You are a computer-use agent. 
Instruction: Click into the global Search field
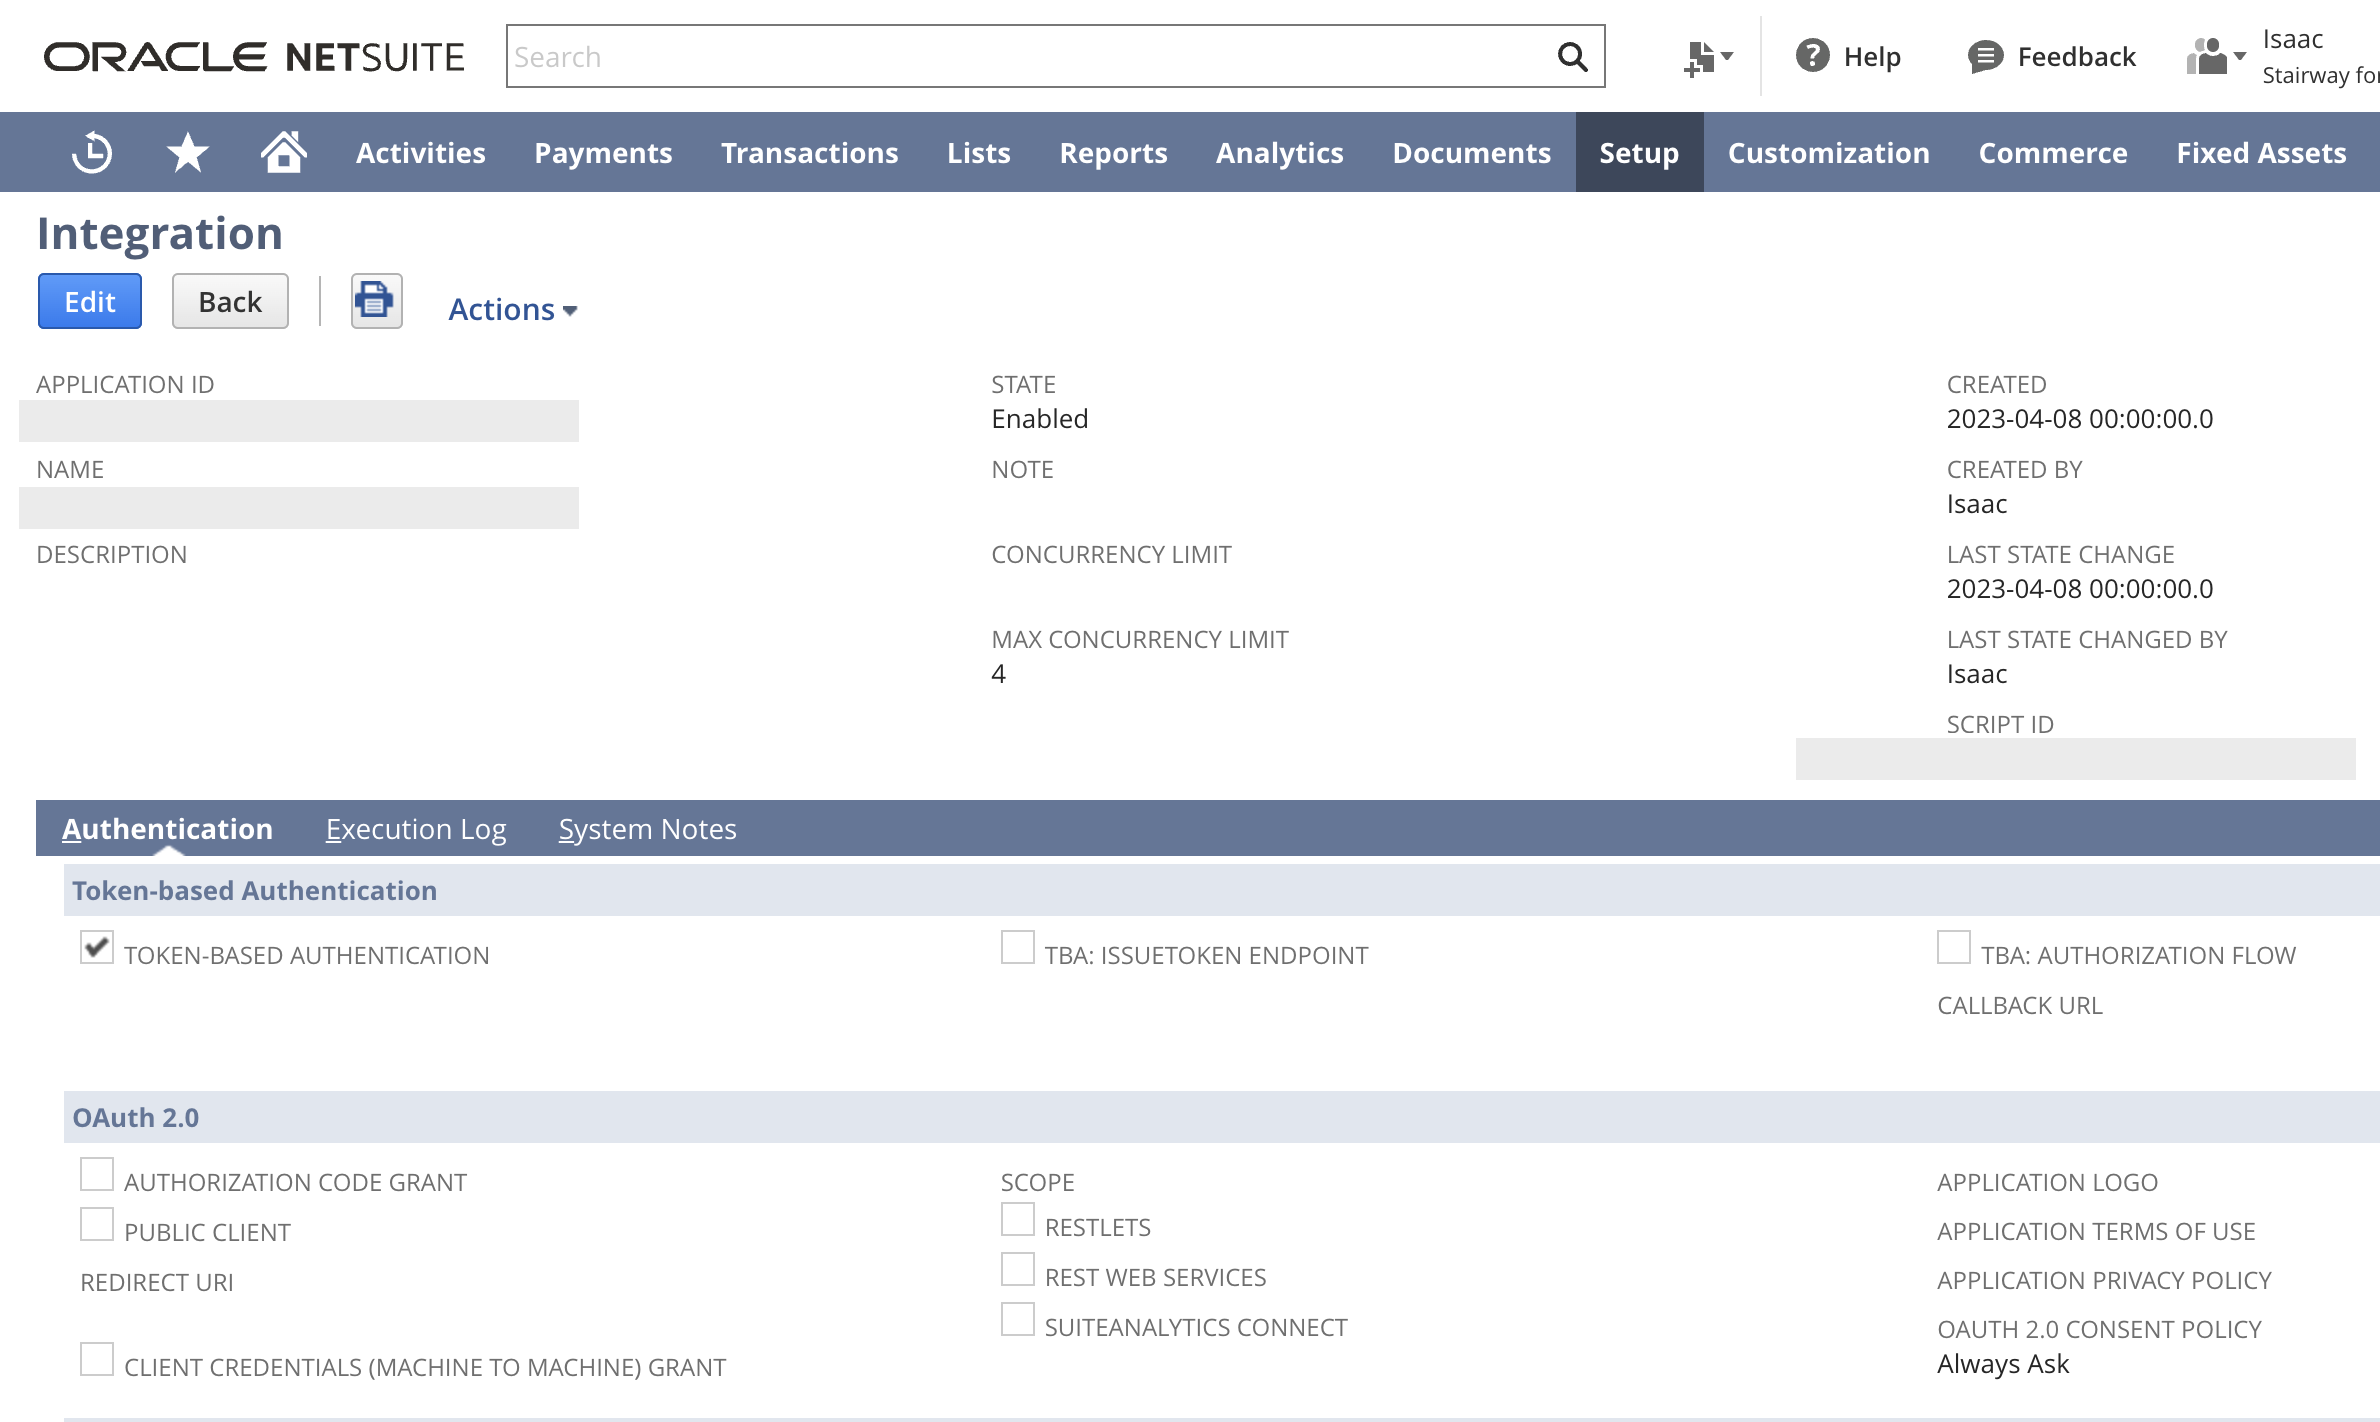pos(1030,57)
